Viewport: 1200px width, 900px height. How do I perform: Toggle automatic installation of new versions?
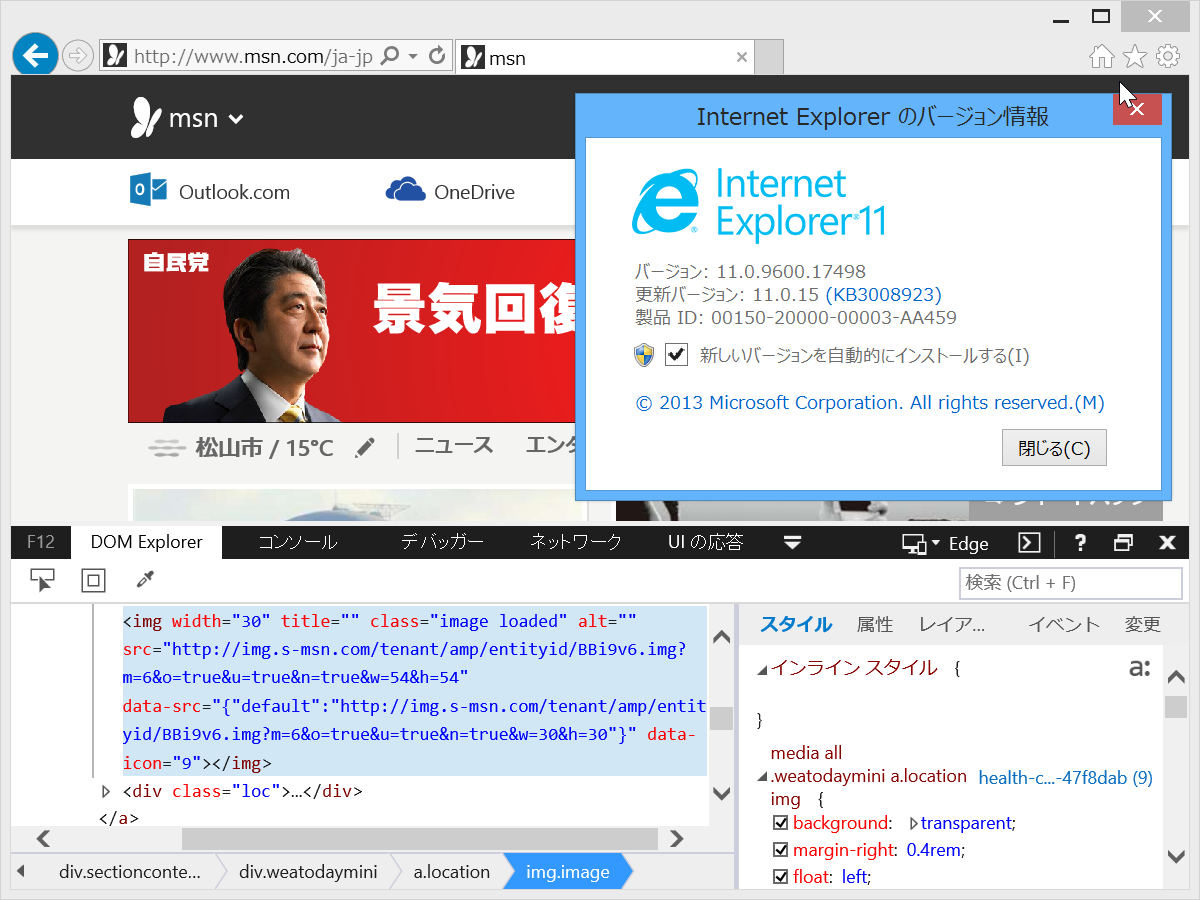(676, 355)
